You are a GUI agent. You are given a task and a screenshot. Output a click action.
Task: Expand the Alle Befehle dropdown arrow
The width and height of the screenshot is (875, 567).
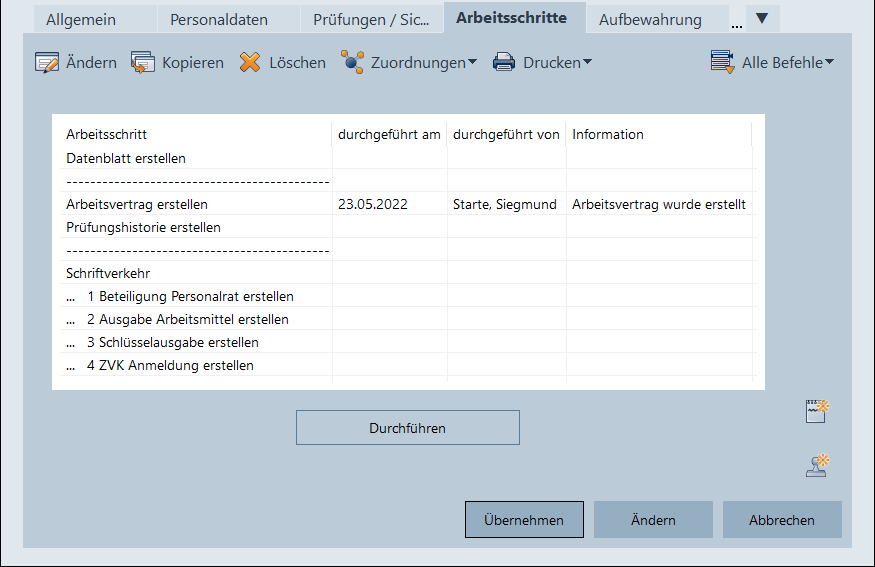[x=829, y=63]
